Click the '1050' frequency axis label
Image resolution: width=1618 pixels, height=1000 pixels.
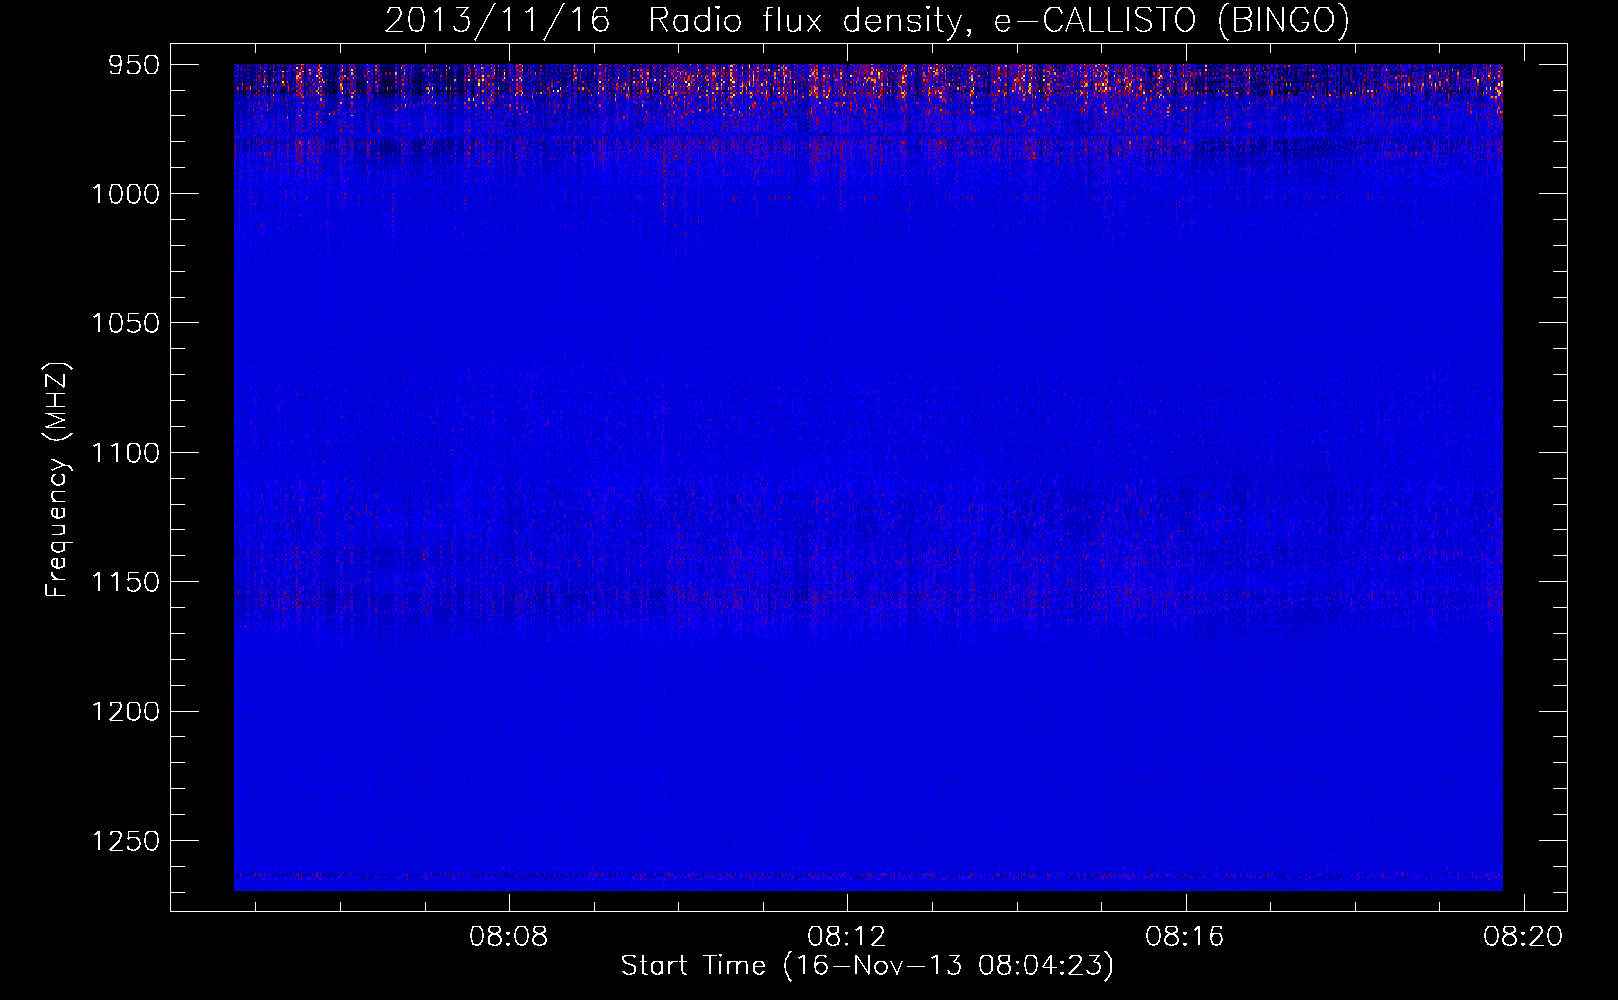(x=125, y=323)
